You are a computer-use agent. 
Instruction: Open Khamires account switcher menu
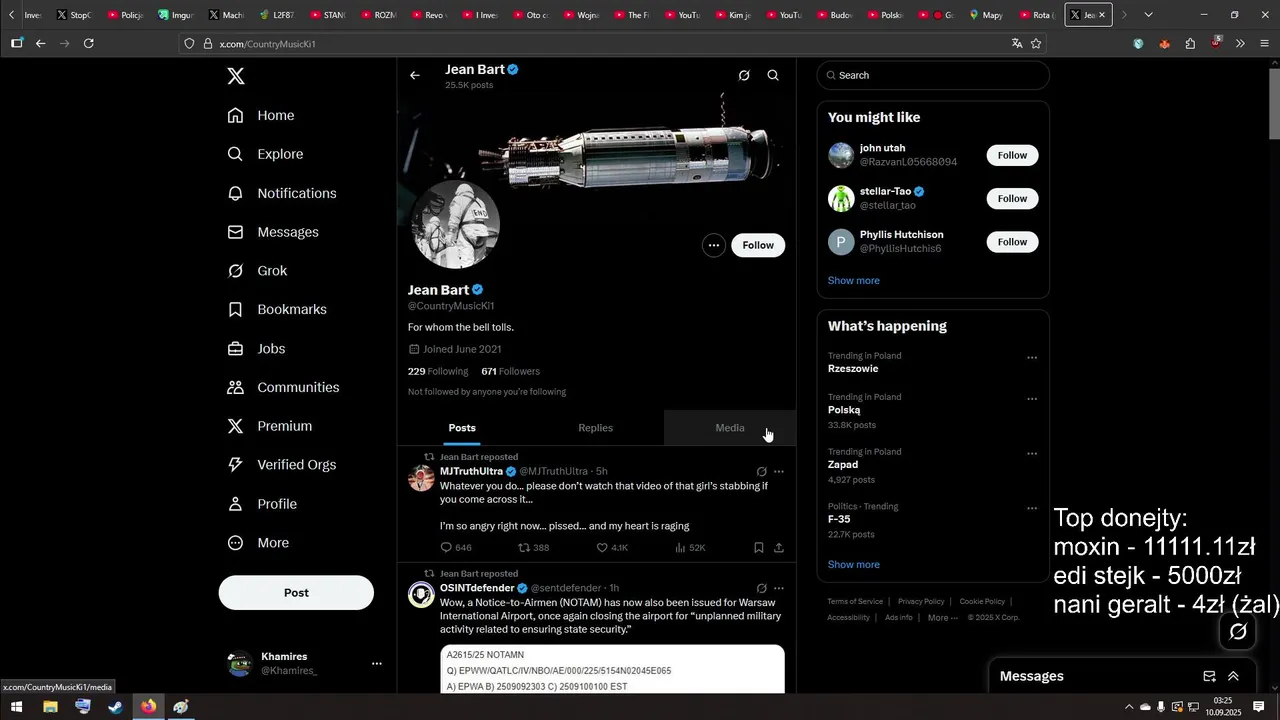(376, 663)
